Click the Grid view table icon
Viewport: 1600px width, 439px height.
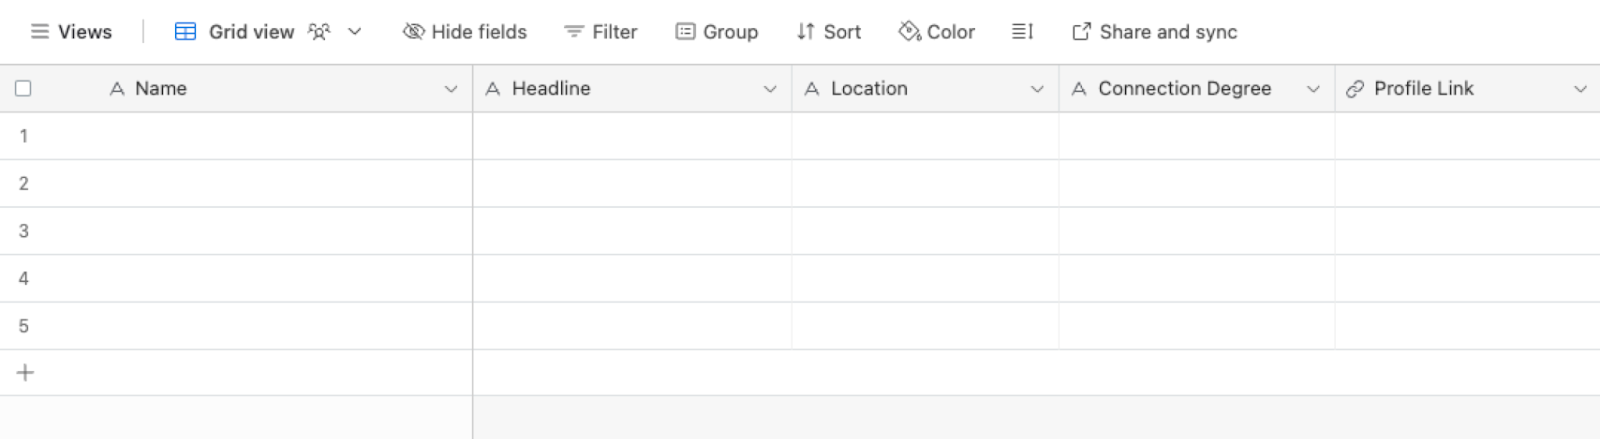click(x=185, y=32)
